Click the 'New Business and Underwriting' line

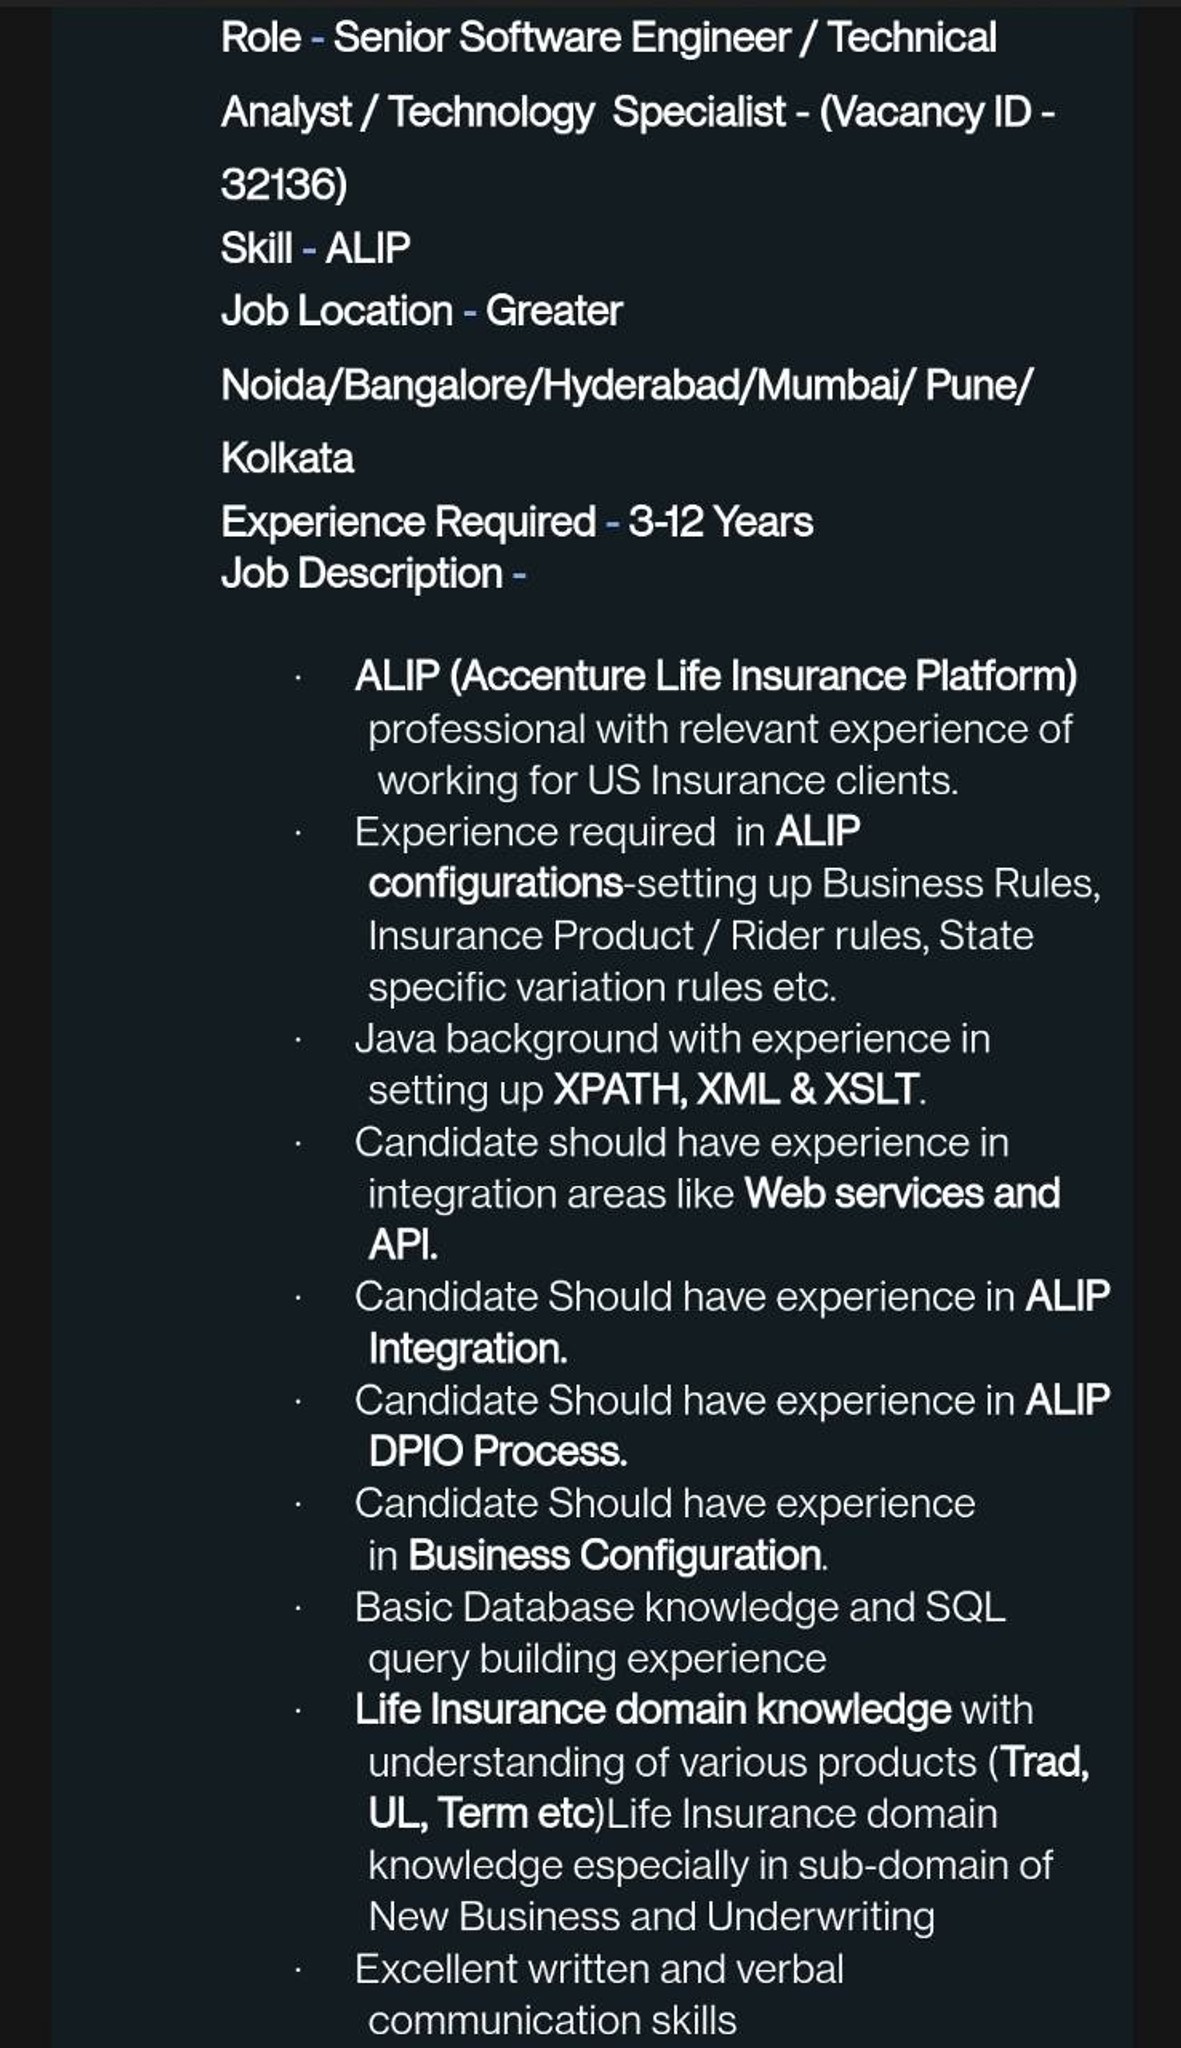click(651, 1916)
